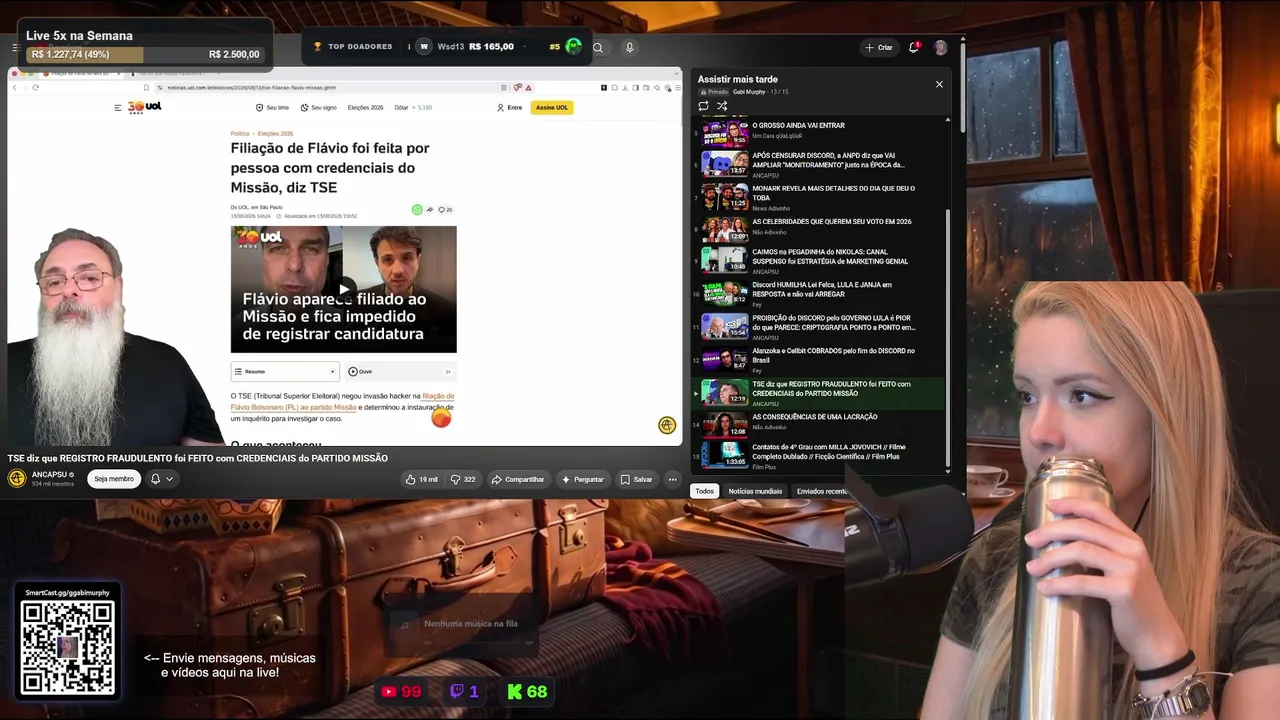This screenshot has height=720, width=1280.
Task: Open 'Discord HUMILHA Lei Felca' video
Action: tap(820, 295)
